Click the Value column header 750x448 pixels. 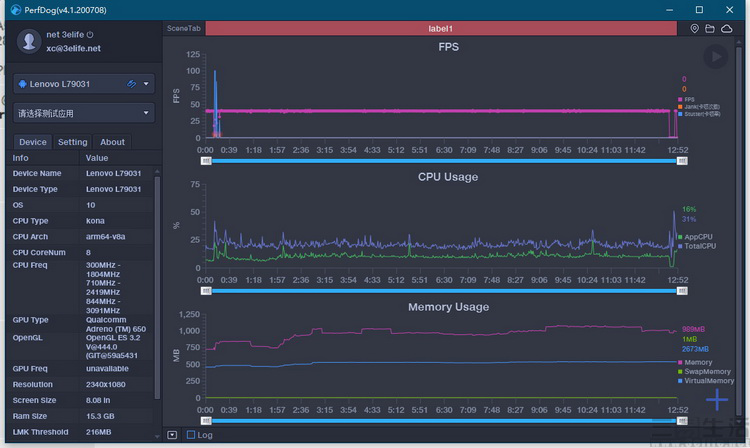point(97,158)
